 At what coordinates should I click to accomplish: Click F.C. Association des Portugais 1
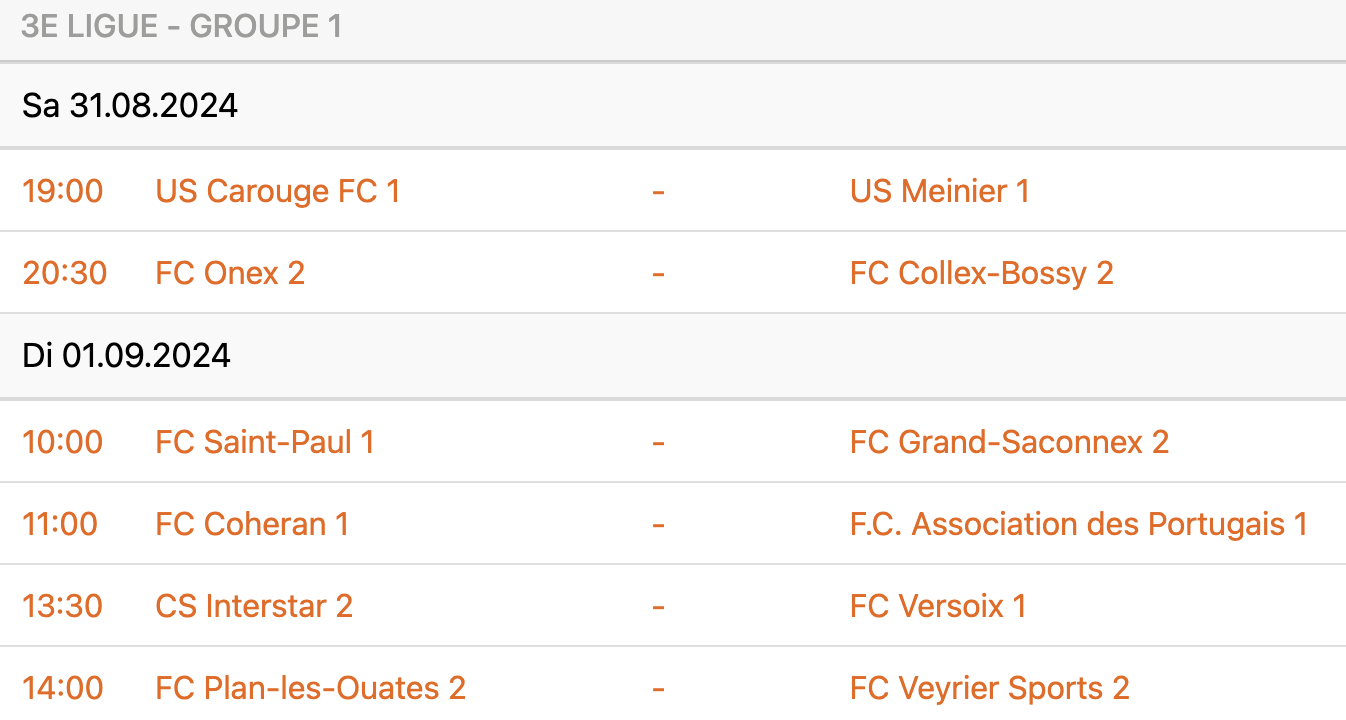point(1078,524)
